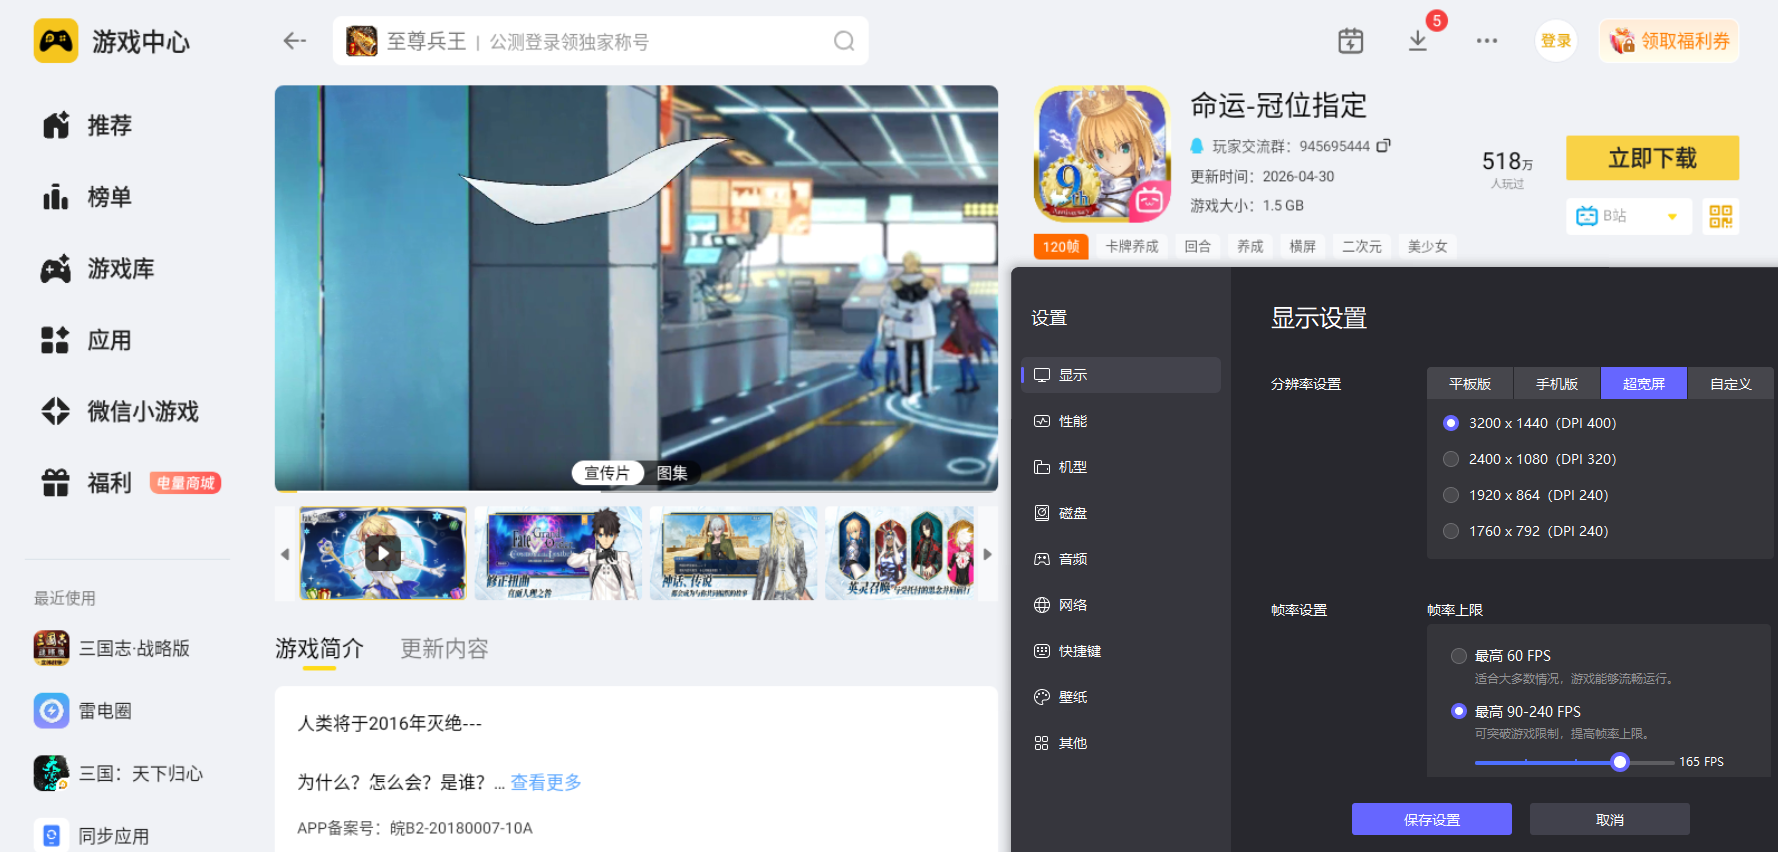Switch to 手机版 resolution tab
The width and height of the screenshot is (1778, 852).
[1557, 384]
